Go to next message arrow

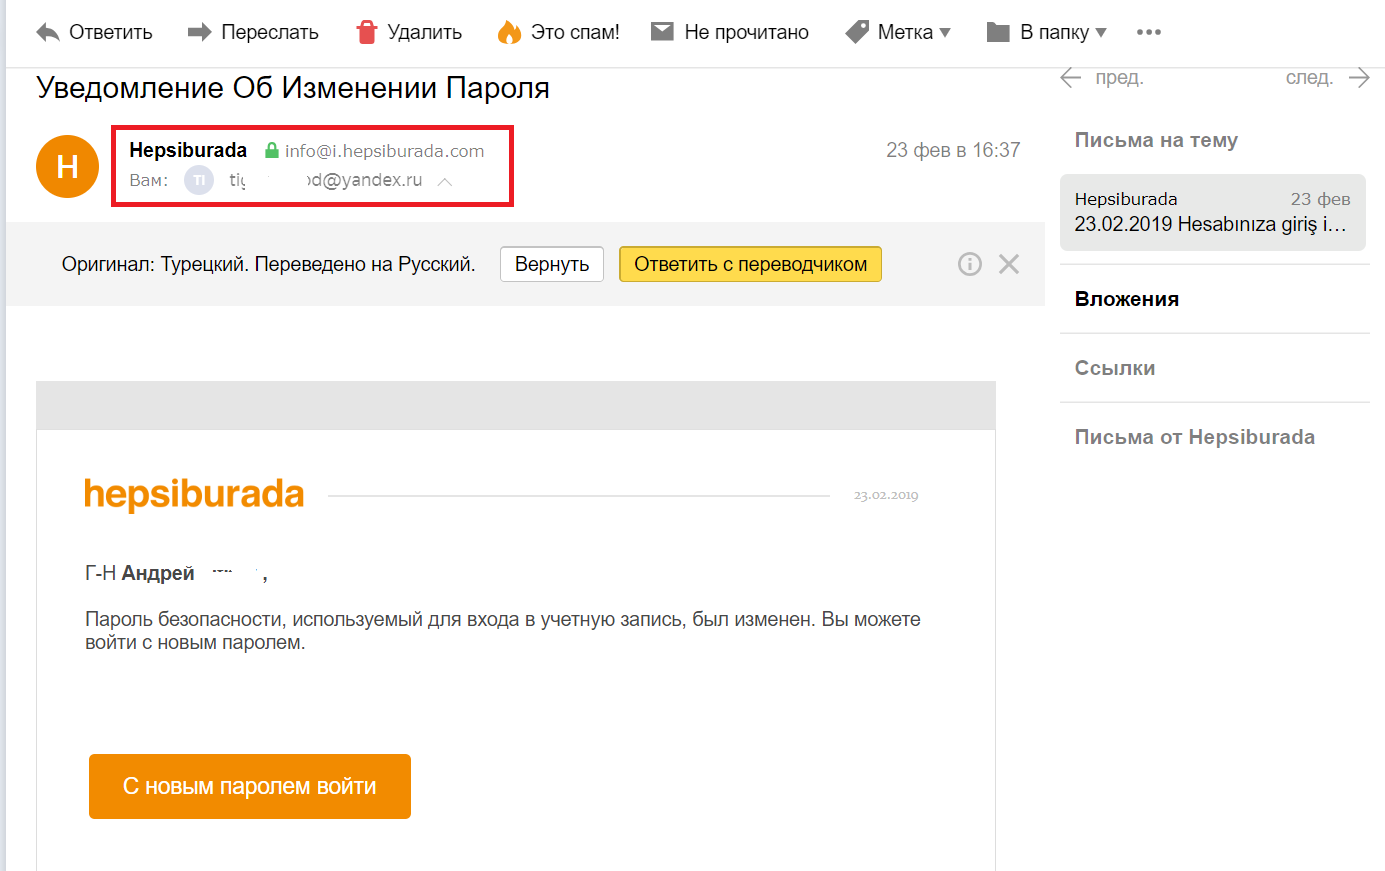coord(1359,78)
